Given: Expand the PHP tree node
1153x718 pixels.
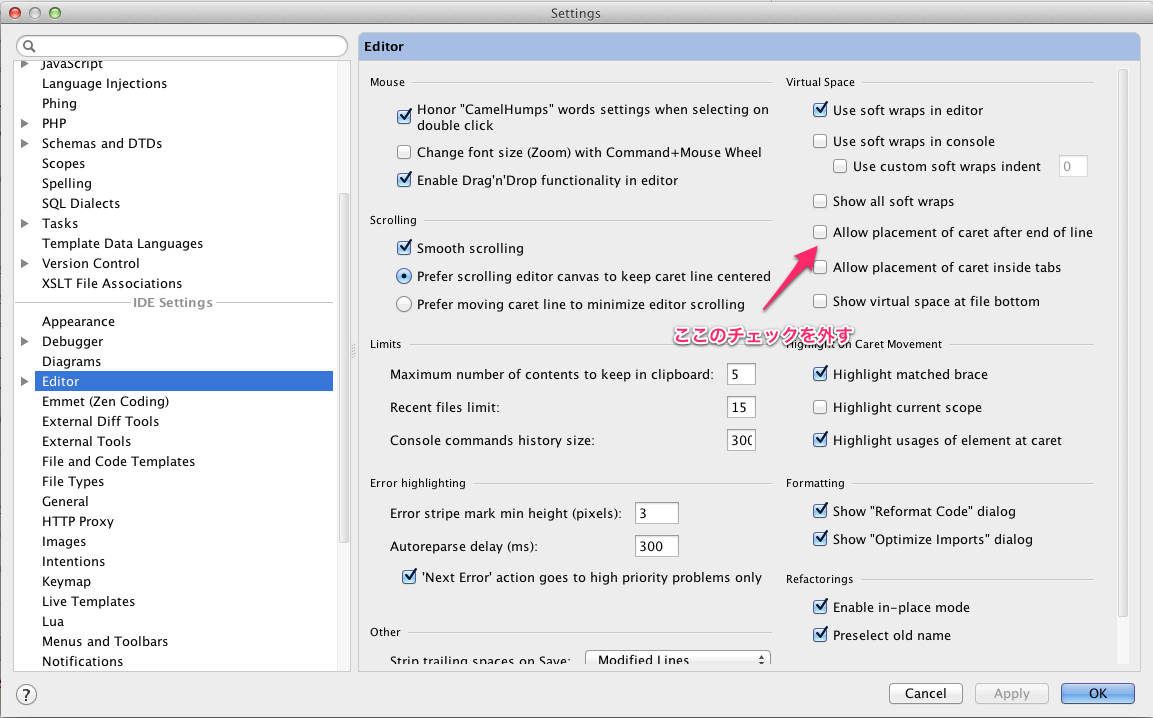Looking at the screenshot, I should [x=25, y=124].
